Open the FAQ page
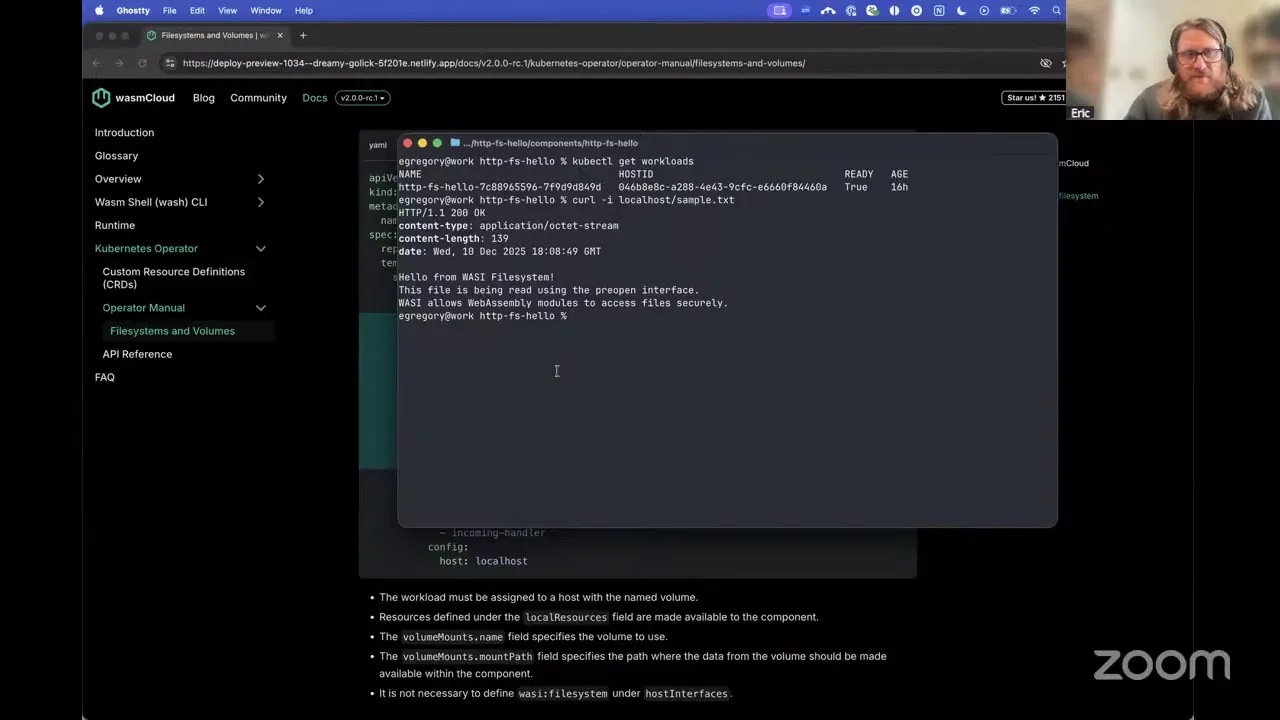Screen dimensions: 1280x720 pyautogui.click(x=104, y=377)
